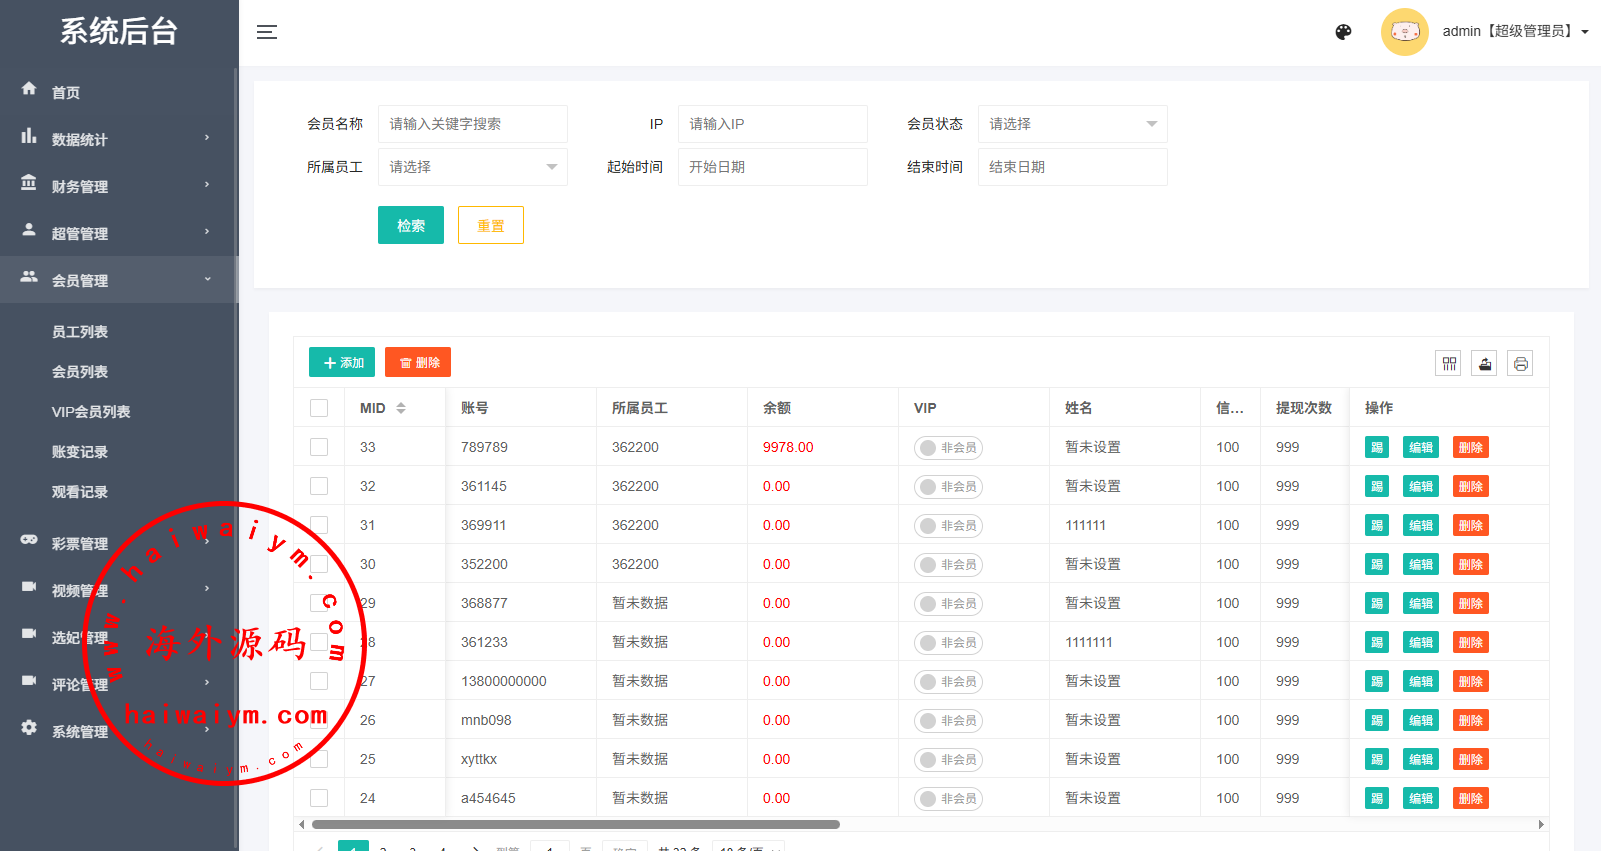Expand the admin 超级管理员 user menu
The height and width of the screenshot is (851, 1601).
(x=1514, y=32)
